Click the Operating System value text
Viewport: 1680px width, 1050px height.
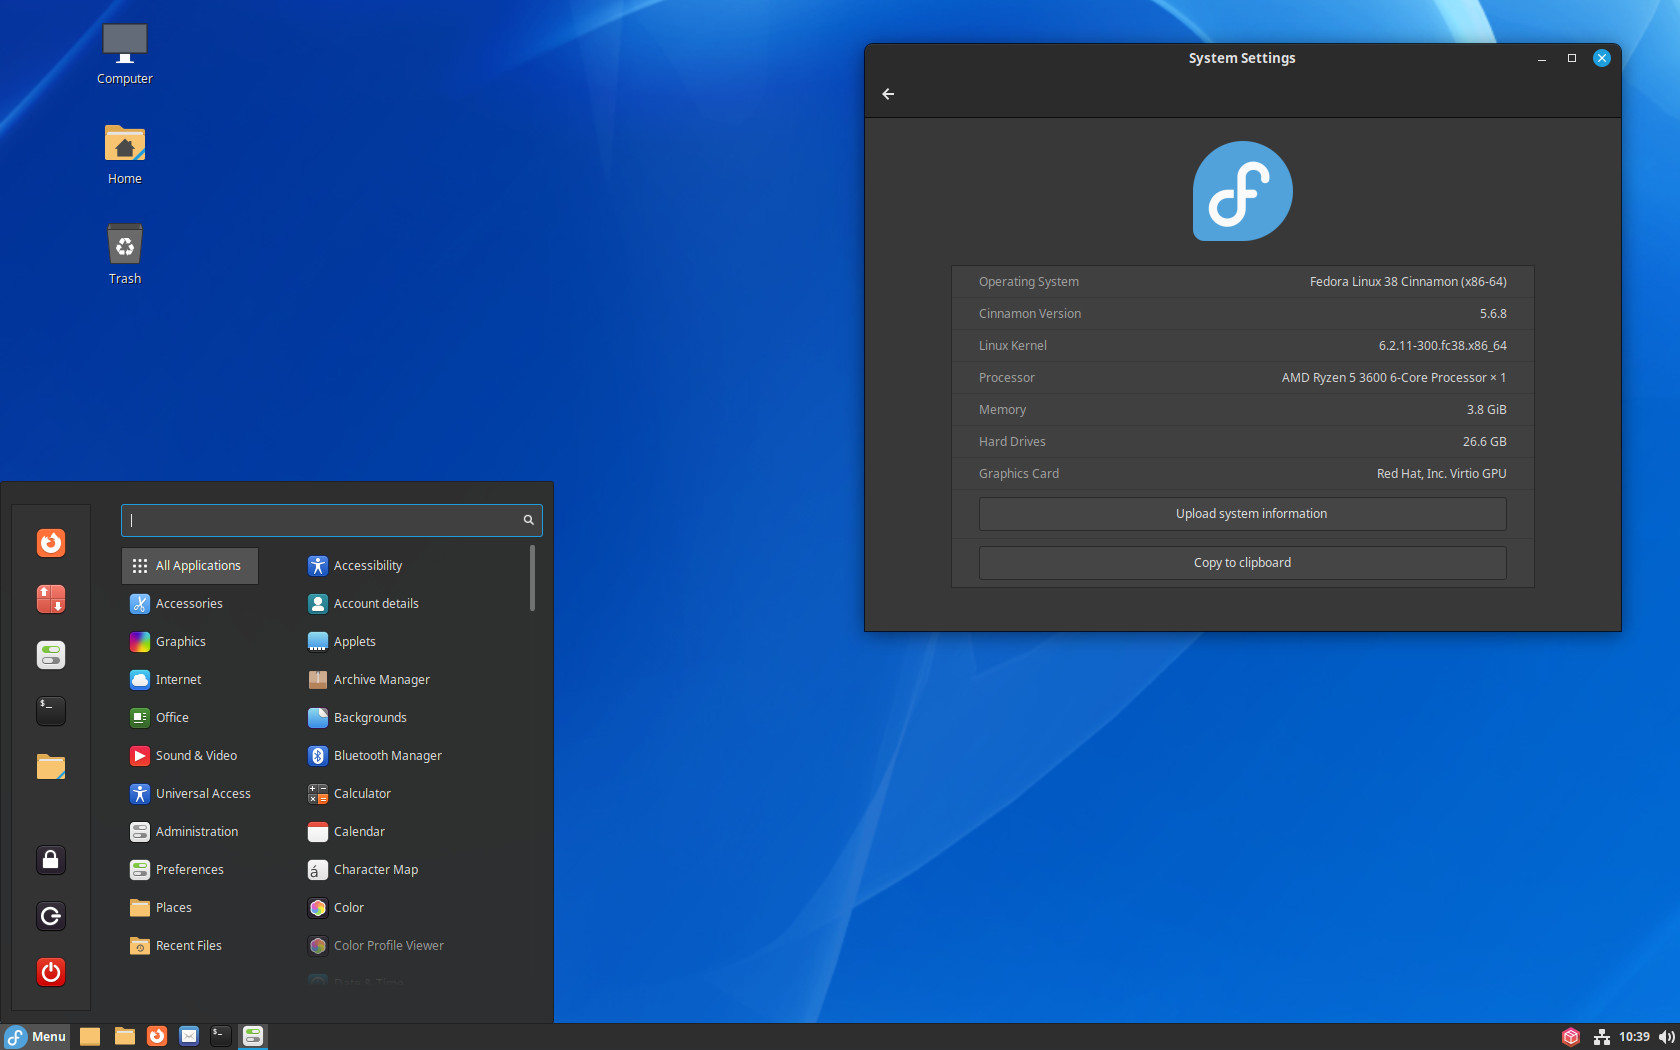(x=1408, y=282)
